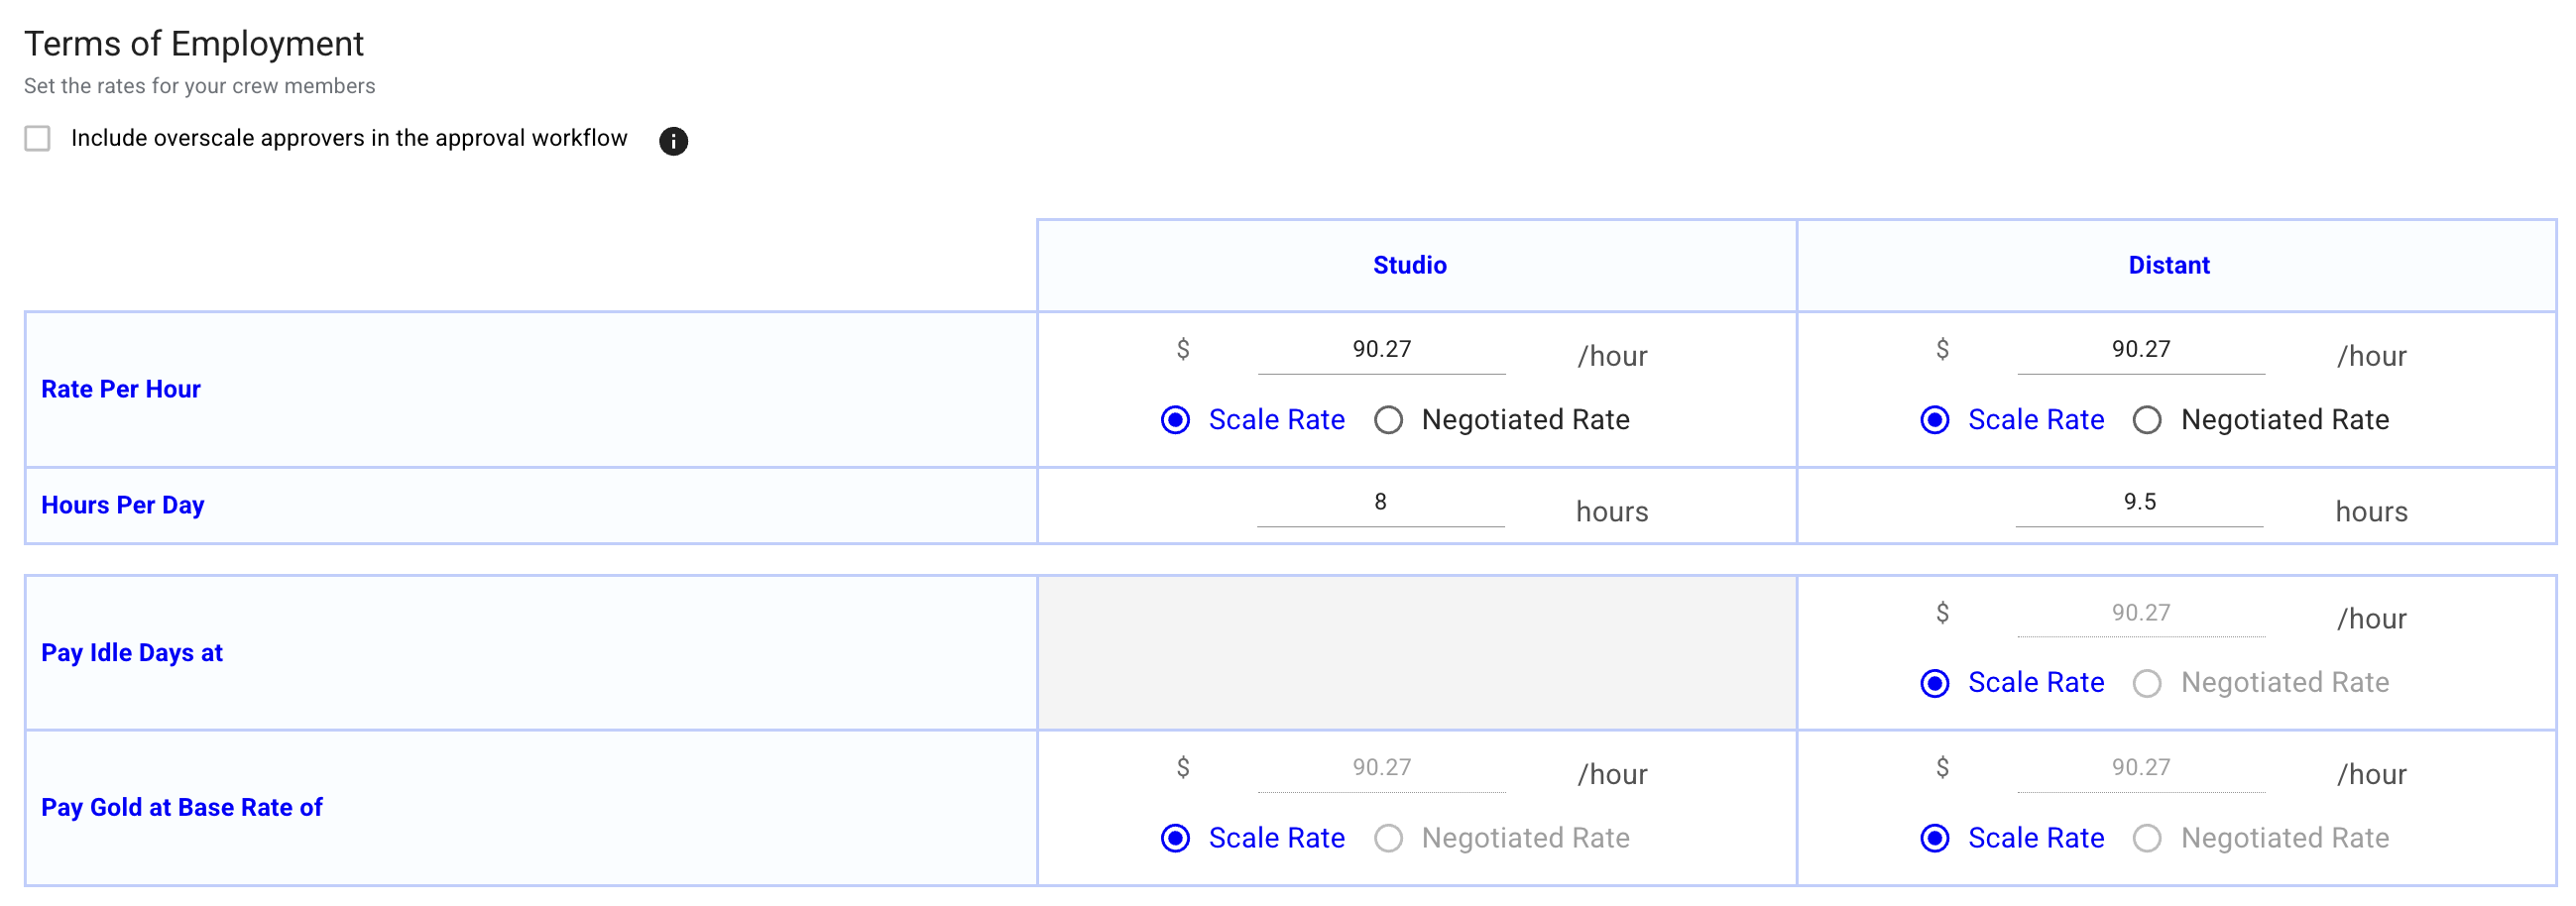Click Pay Gold at Base Rate of label
This screenshot has height=906, width=2576.
(x=182, y=808)
